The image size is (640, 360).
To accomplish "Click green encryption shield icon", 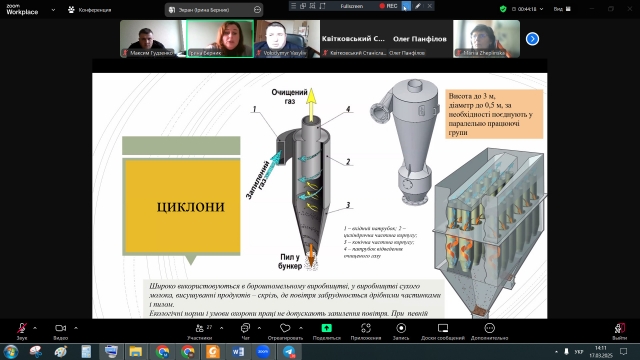I will coord(503,9).
